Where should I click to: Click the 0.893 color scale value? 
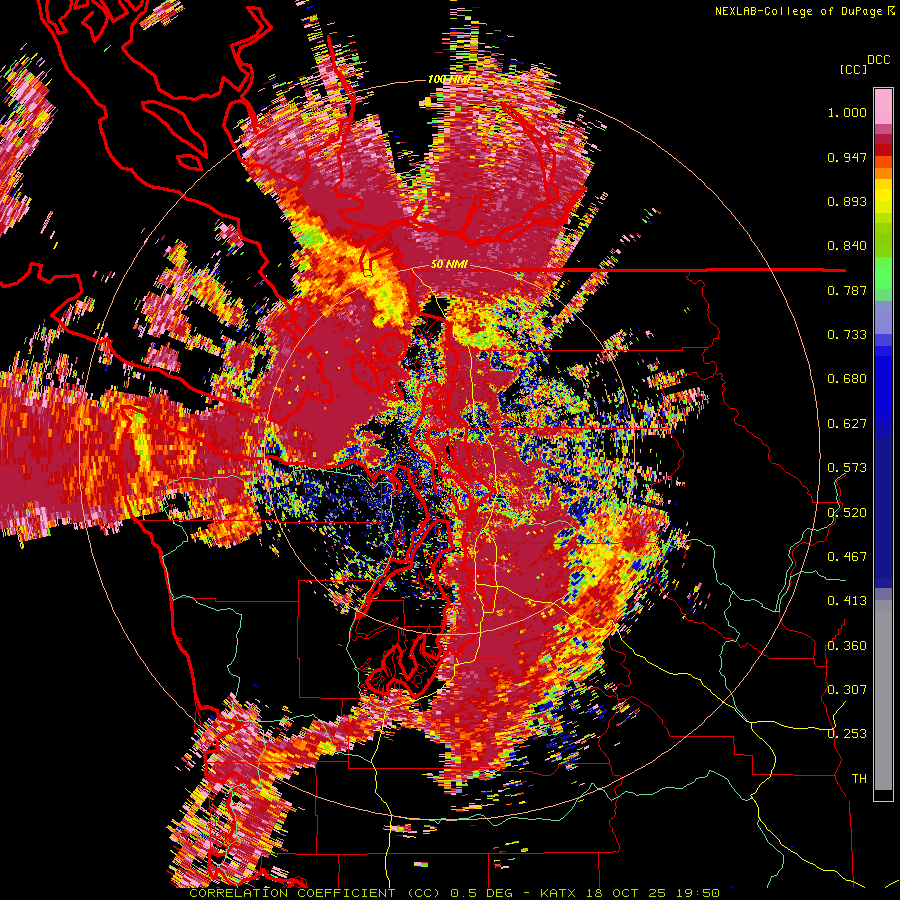point(847,201)
